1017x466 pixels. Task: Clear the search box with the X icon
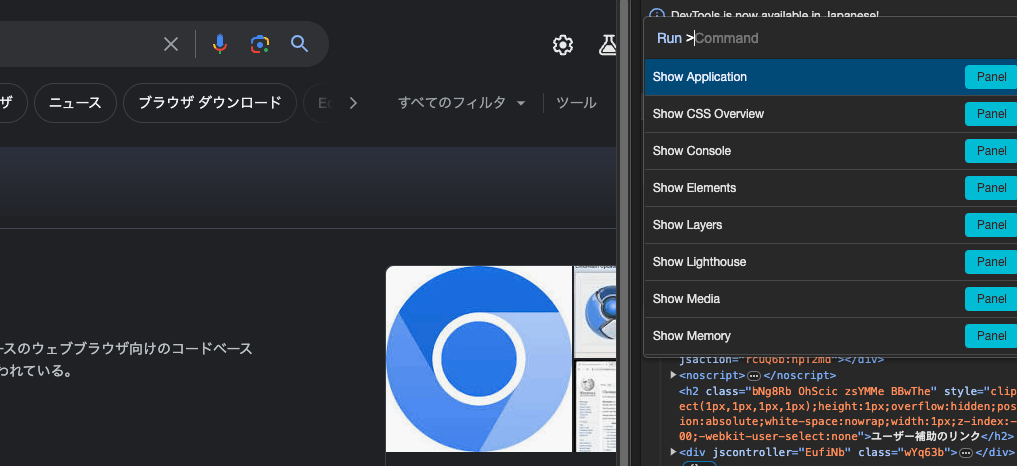point(171,44)
